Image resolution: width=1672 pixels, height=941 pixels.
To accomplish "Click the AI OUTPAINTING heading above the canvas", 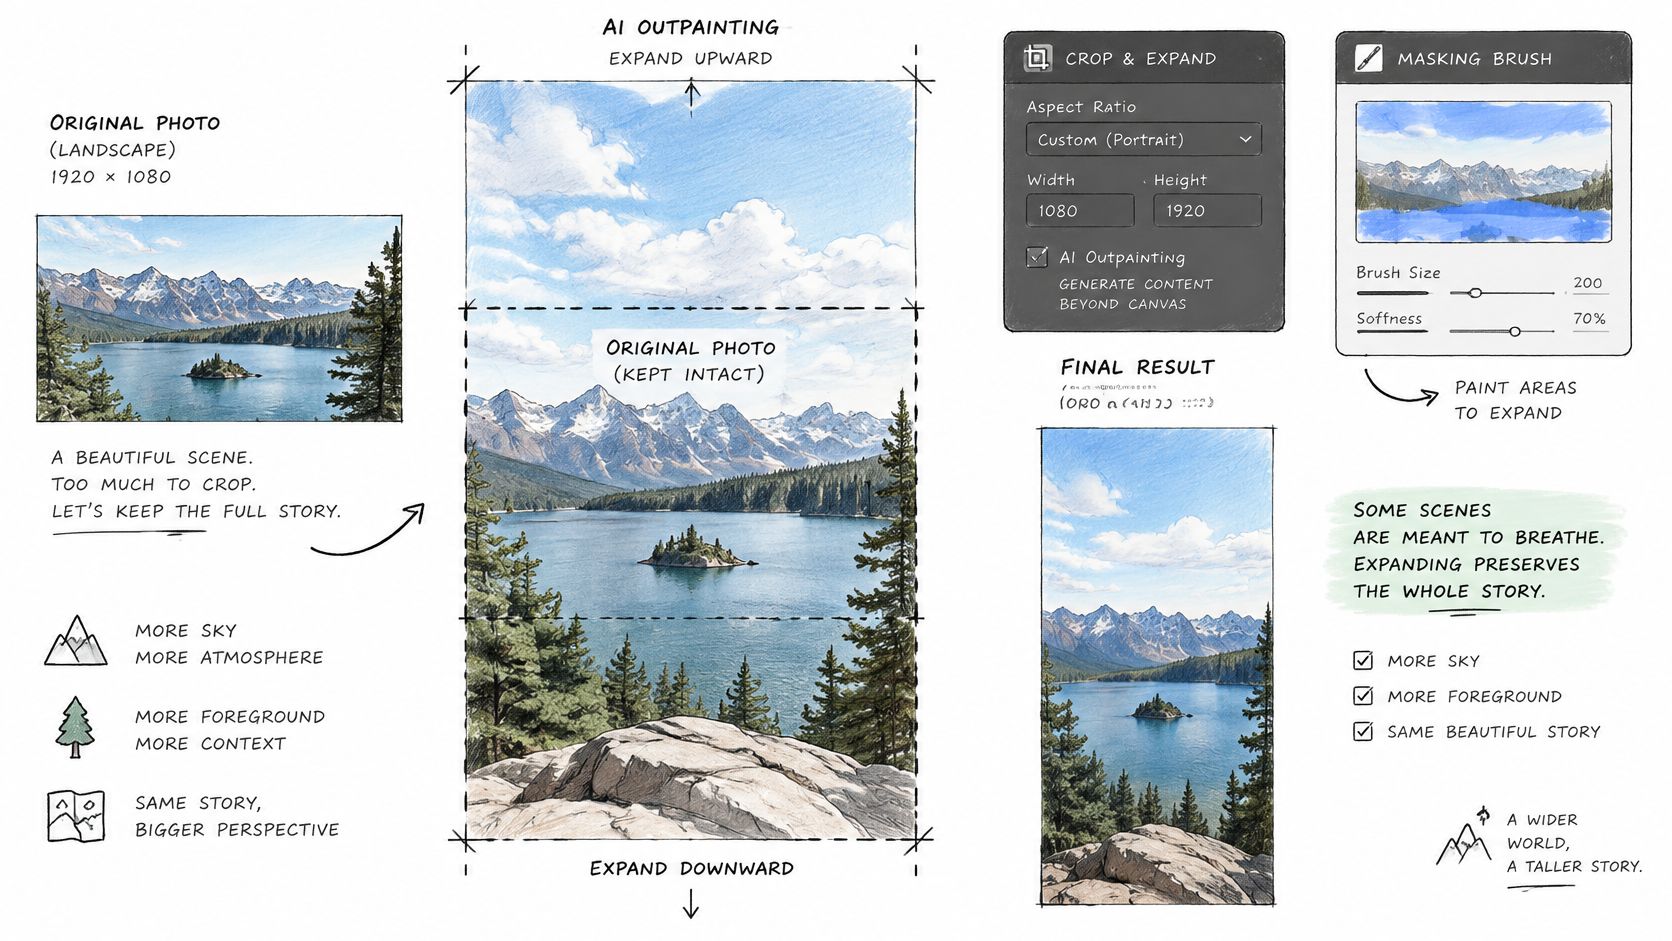I will click(691, 27).
